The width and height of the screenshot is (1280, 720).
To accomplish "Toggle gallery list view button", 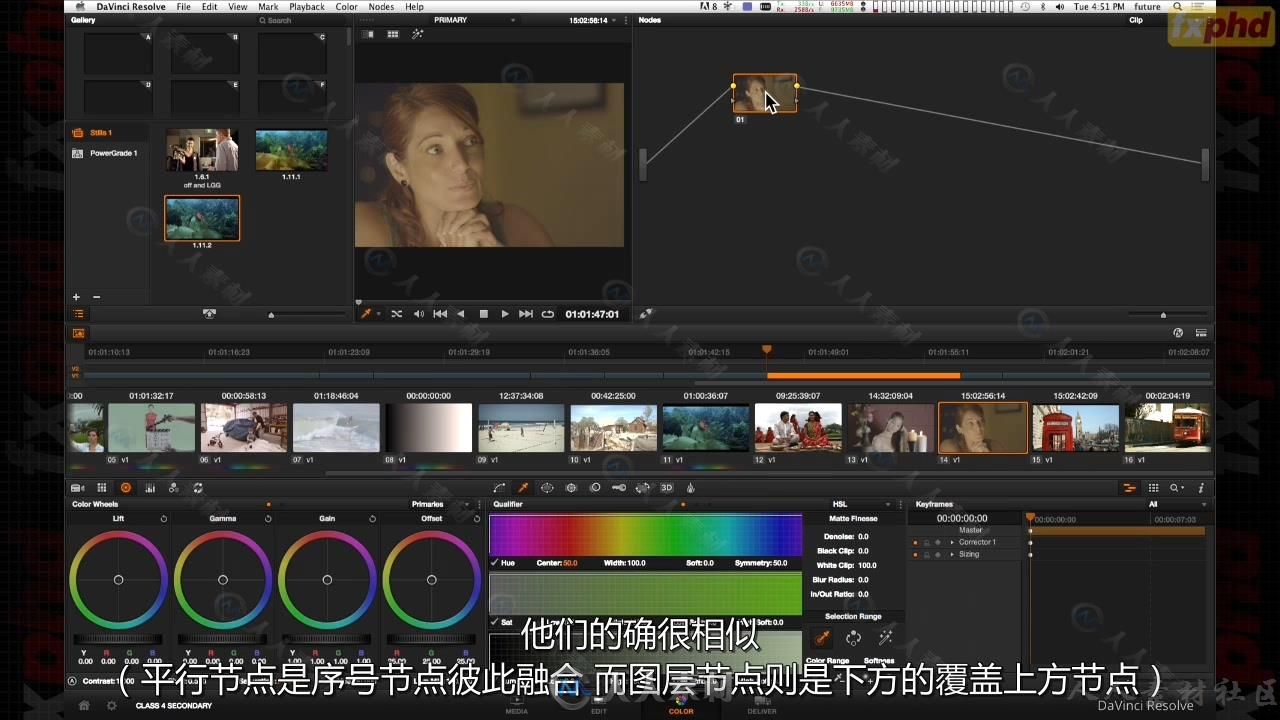I will tap(78, 314).
